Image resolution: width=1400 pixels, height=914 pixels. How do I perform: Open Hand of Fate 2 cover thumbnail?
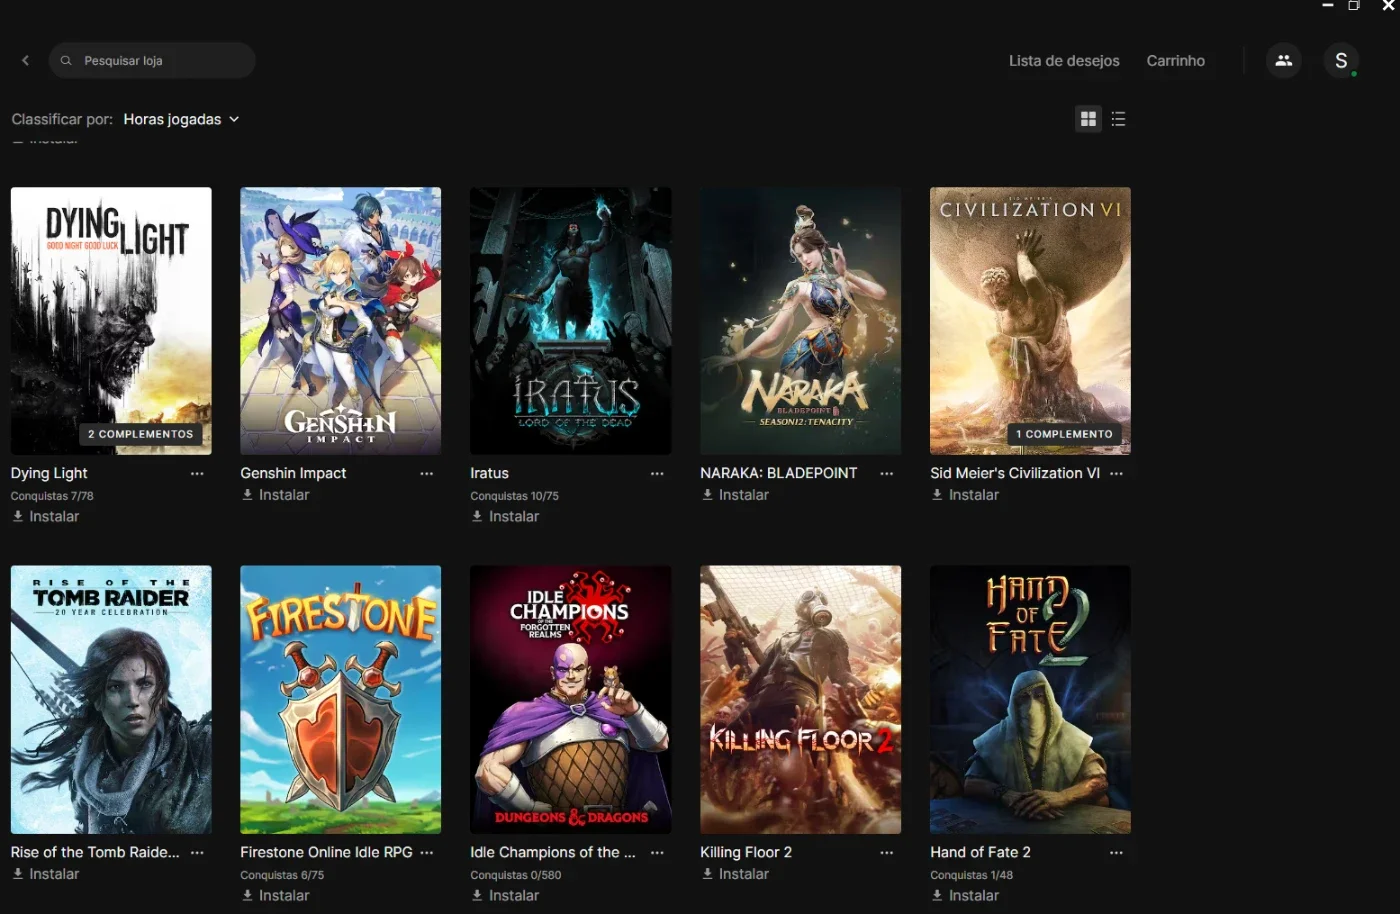[1030, 700]
